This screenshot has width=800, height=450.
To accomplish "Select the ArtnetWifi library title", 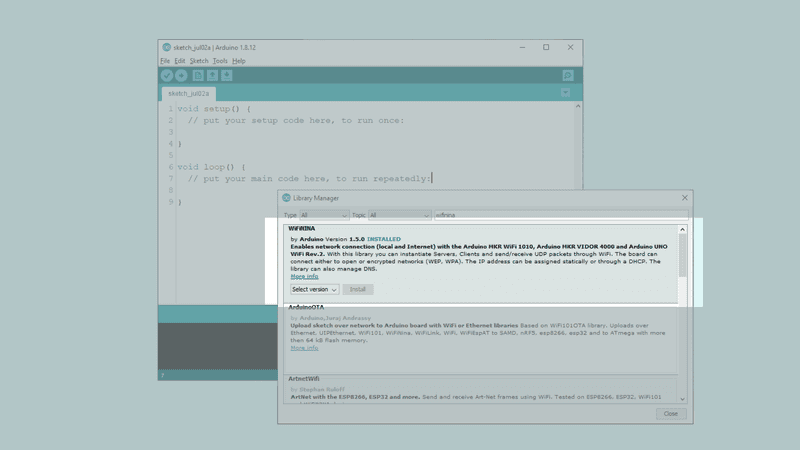I will pos(304,379).
